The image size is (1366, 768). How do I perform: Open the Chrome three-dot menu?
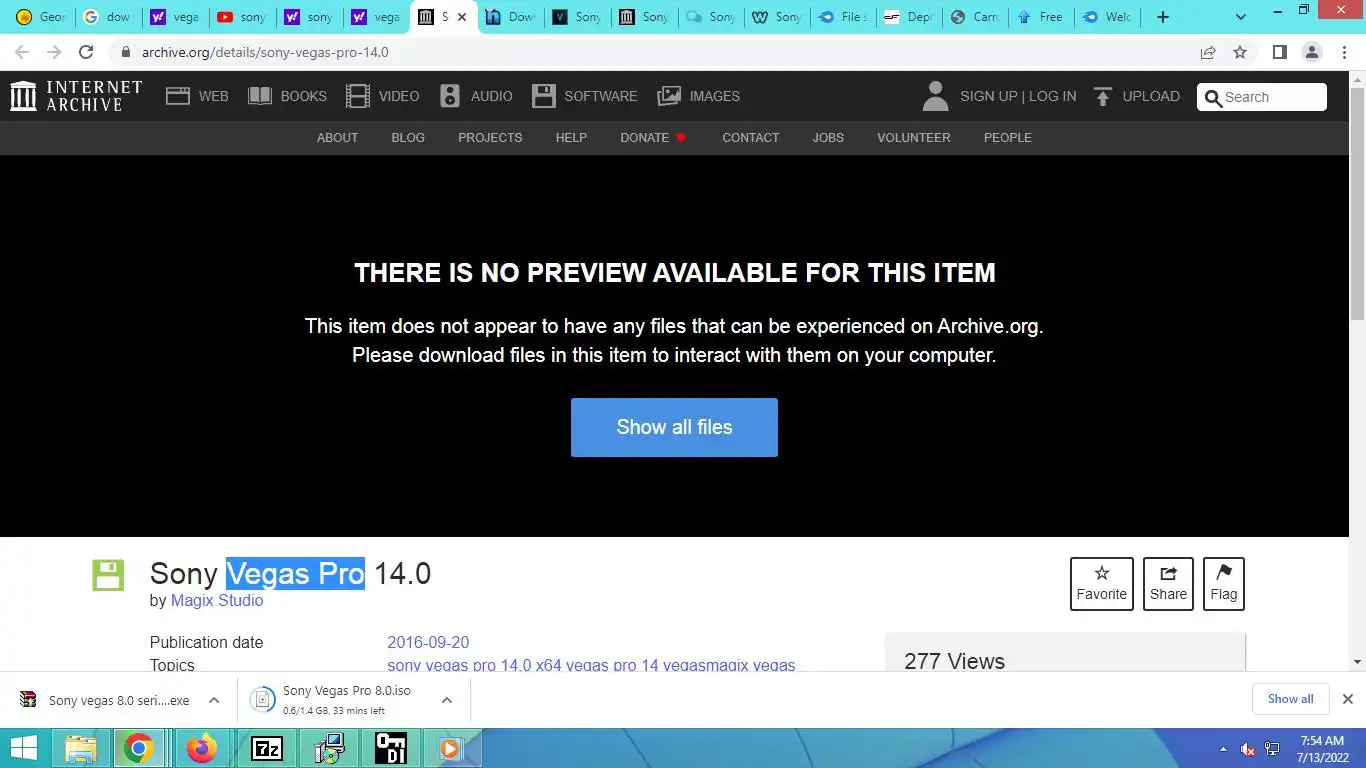(x=1344, y=52)
